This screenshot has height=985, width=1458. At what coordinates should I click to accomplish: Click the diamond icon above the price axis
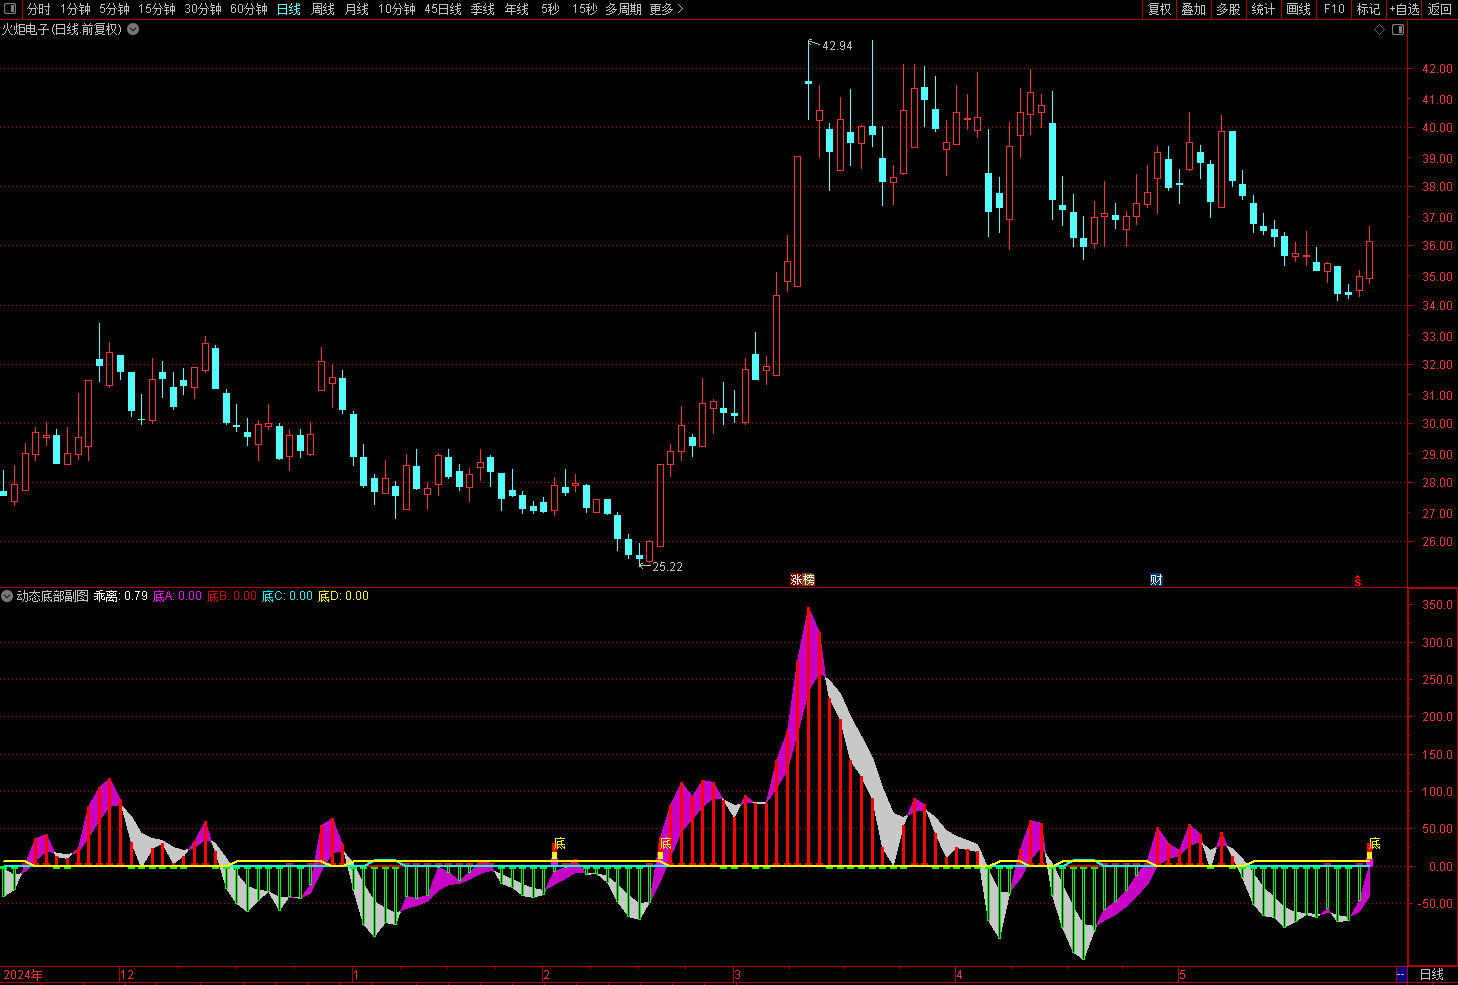[1380, 30]
